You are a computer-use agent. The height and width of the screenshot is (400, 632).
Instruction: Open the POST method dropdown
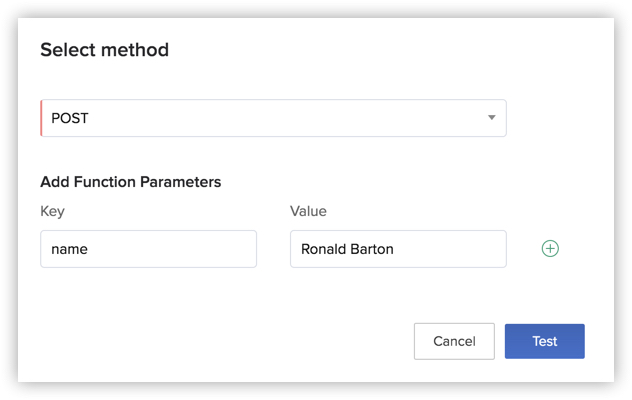click(x=273, y=118)
